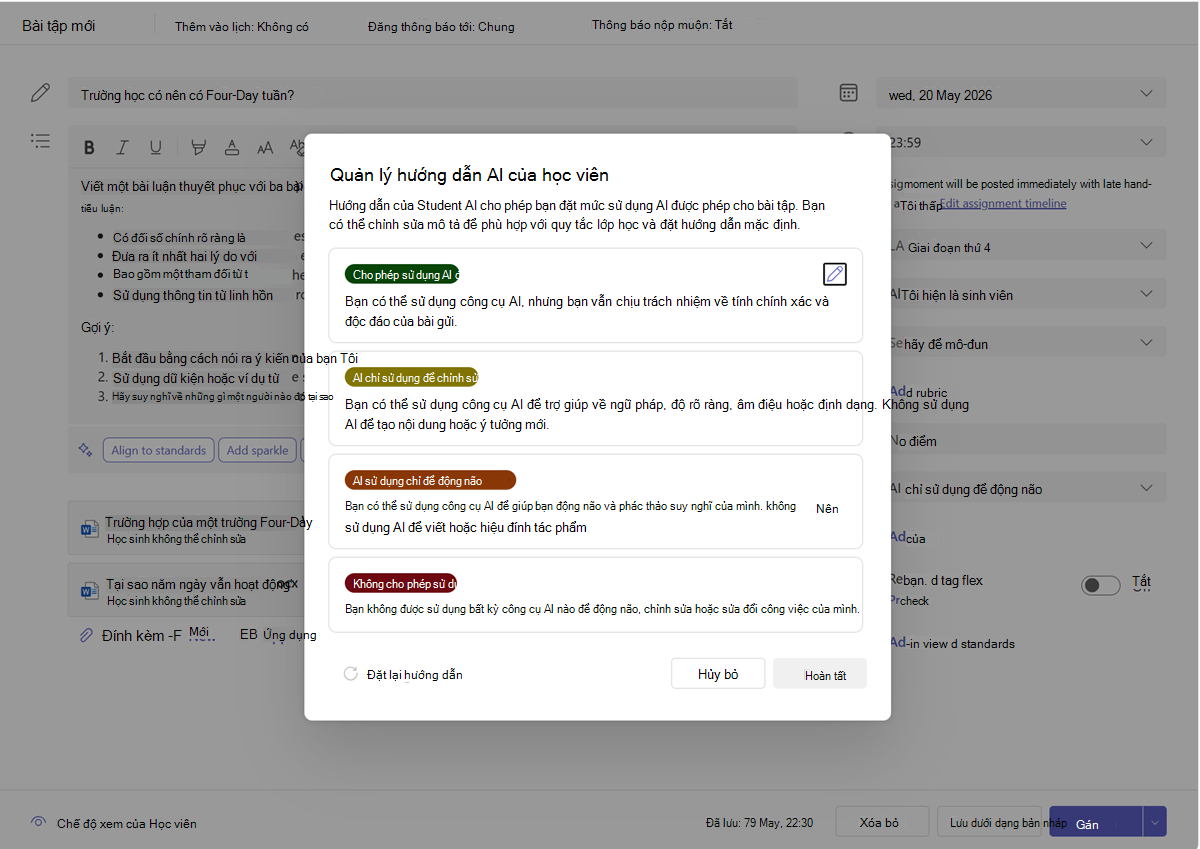Click Bài tập mới page title

point(59,26)
